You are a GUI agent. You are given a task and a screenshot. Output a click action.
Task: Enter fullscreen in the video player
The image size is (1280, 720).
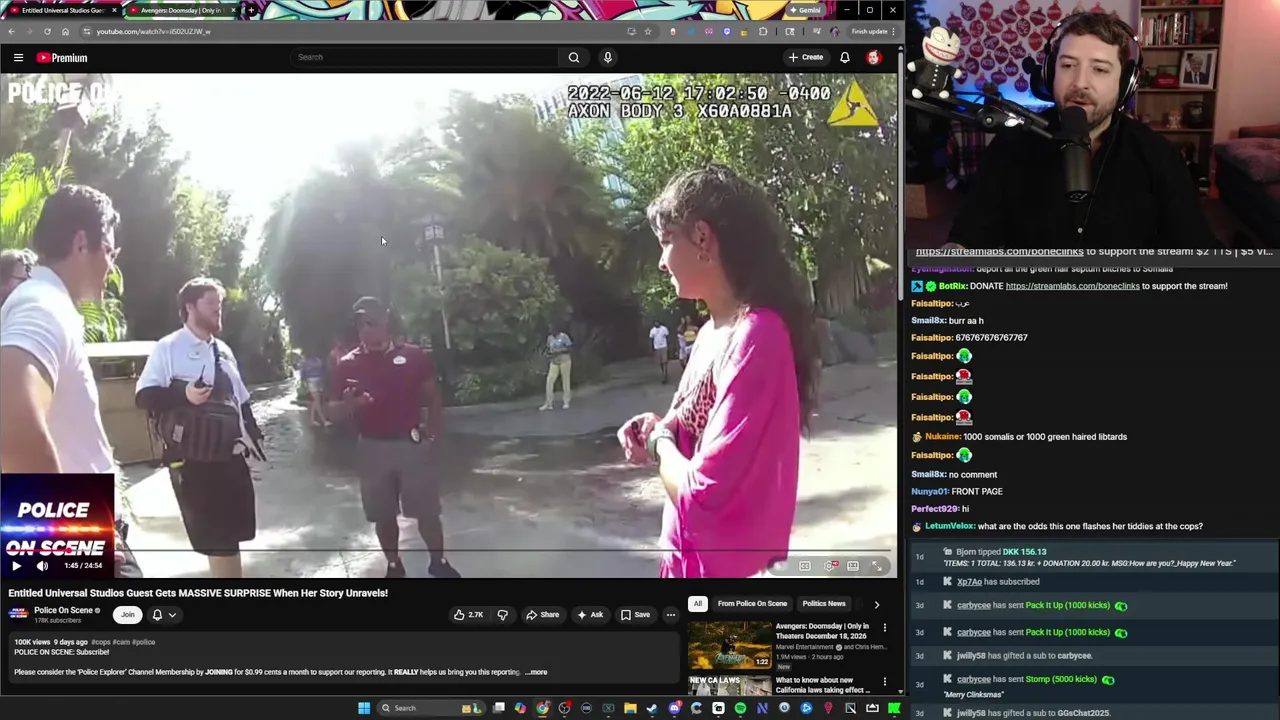(x=877, y=566)
